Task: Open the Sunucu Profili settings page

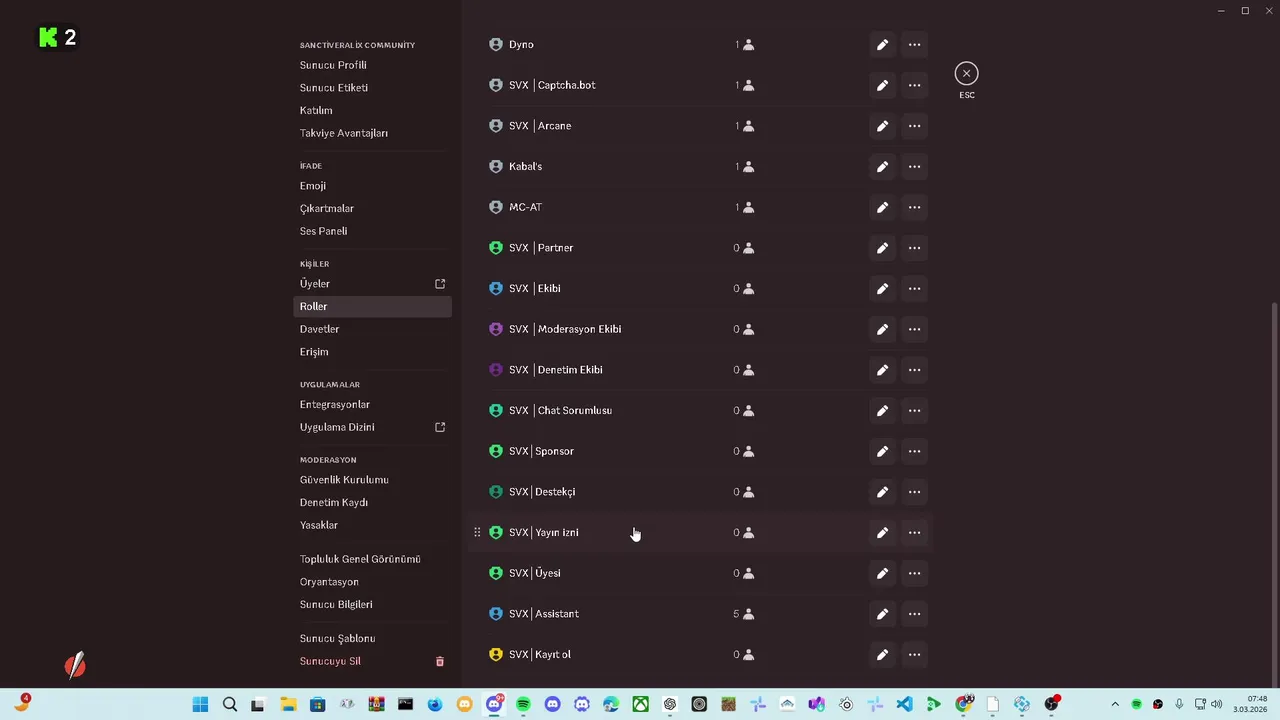Action: (333, 65)
